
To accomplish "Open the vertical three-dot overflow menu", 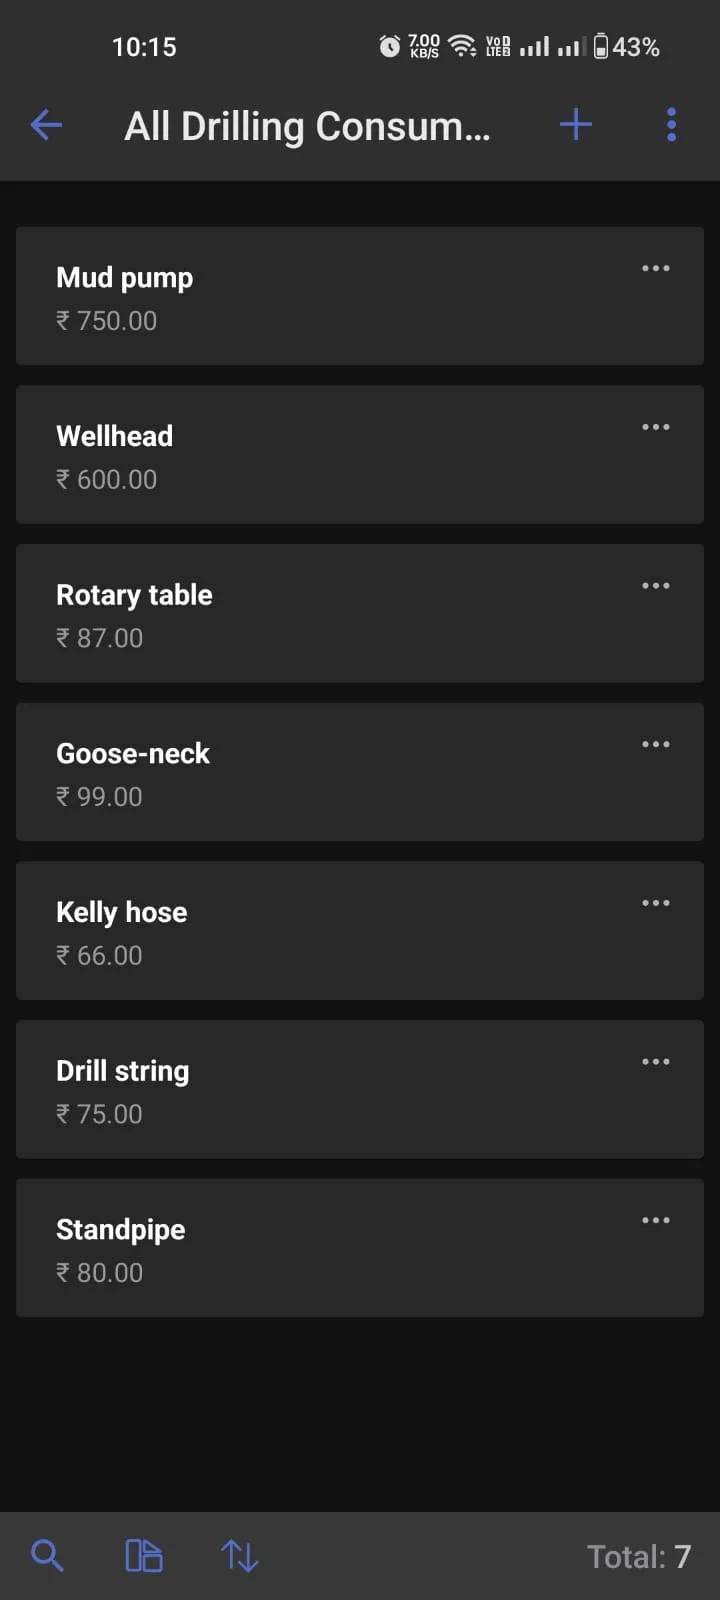I will (671, 125).
